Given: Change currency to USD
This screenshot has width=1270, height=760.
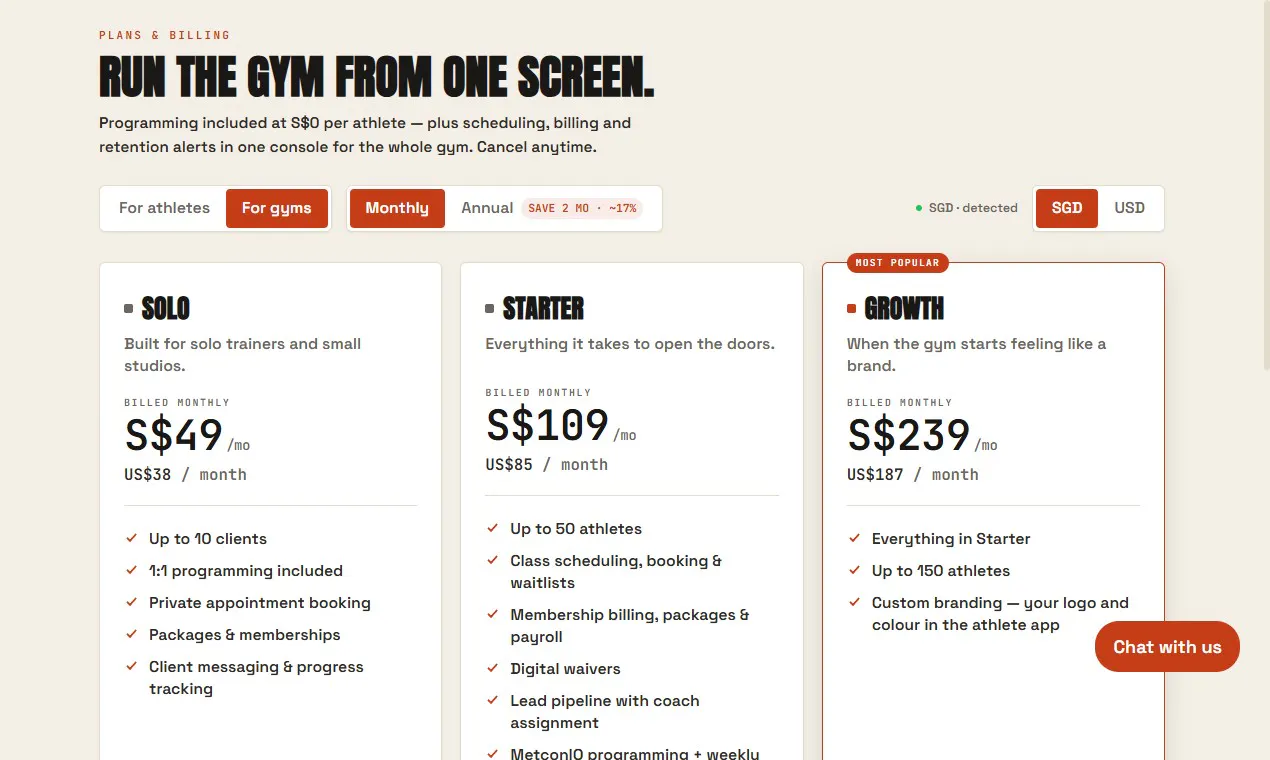Looking at the screenshot, I should (1130, 208).
